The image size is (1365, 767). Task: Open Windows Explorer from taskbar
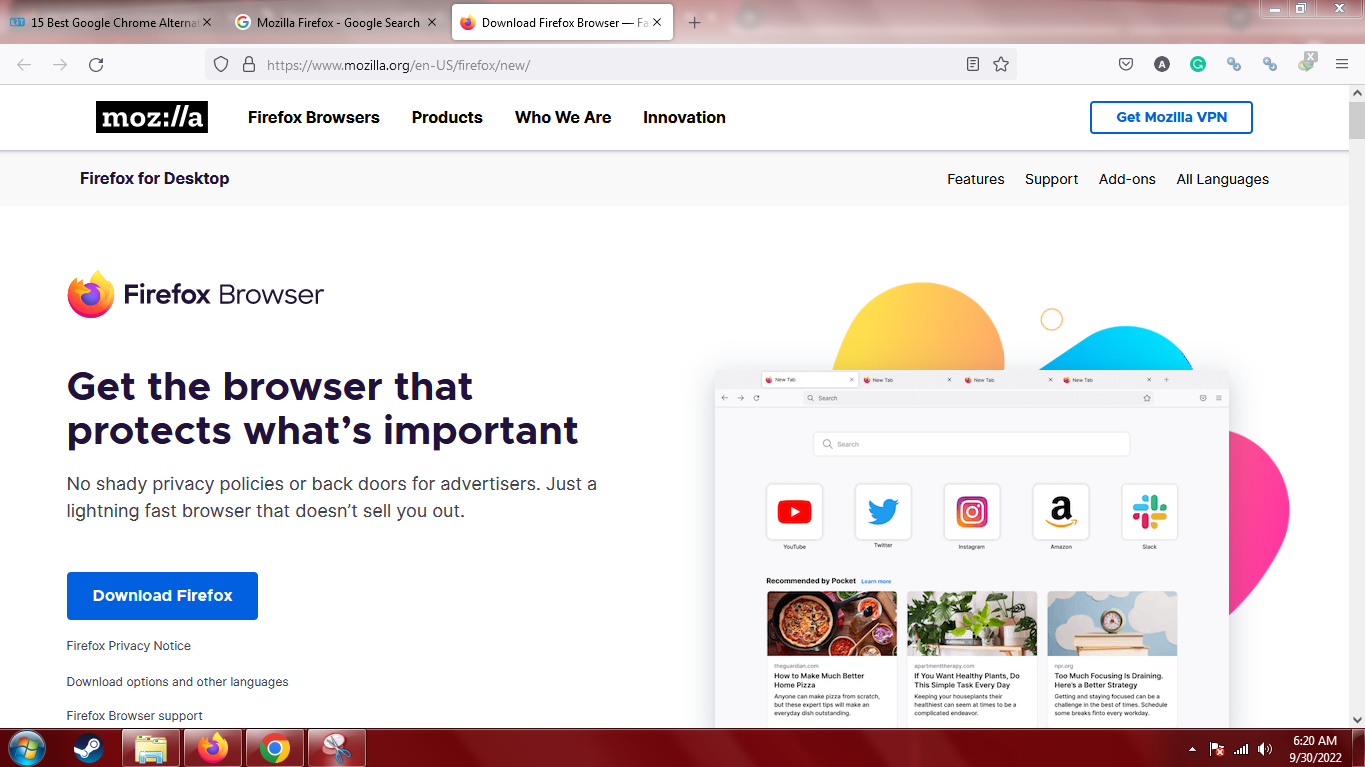tap(151, 748)
